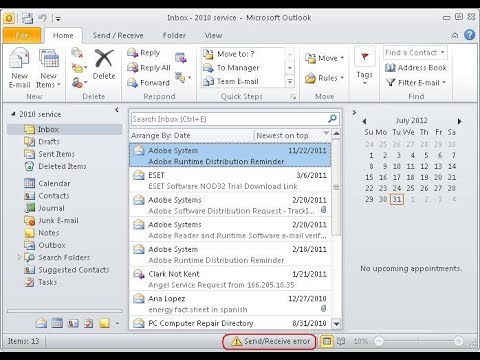Minimize the navigation pane
480x360 pixels.
117,110
